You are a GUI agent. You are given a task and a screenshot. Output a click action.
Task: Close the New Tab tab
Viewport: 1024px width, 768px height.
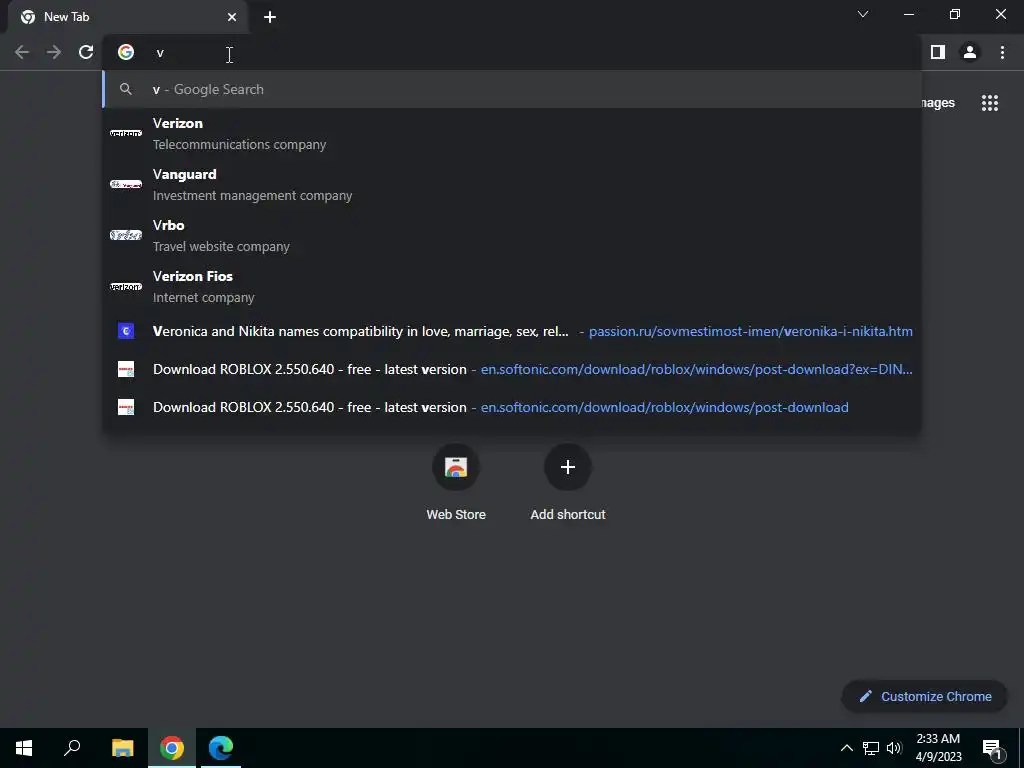click(x=232, y=17)
